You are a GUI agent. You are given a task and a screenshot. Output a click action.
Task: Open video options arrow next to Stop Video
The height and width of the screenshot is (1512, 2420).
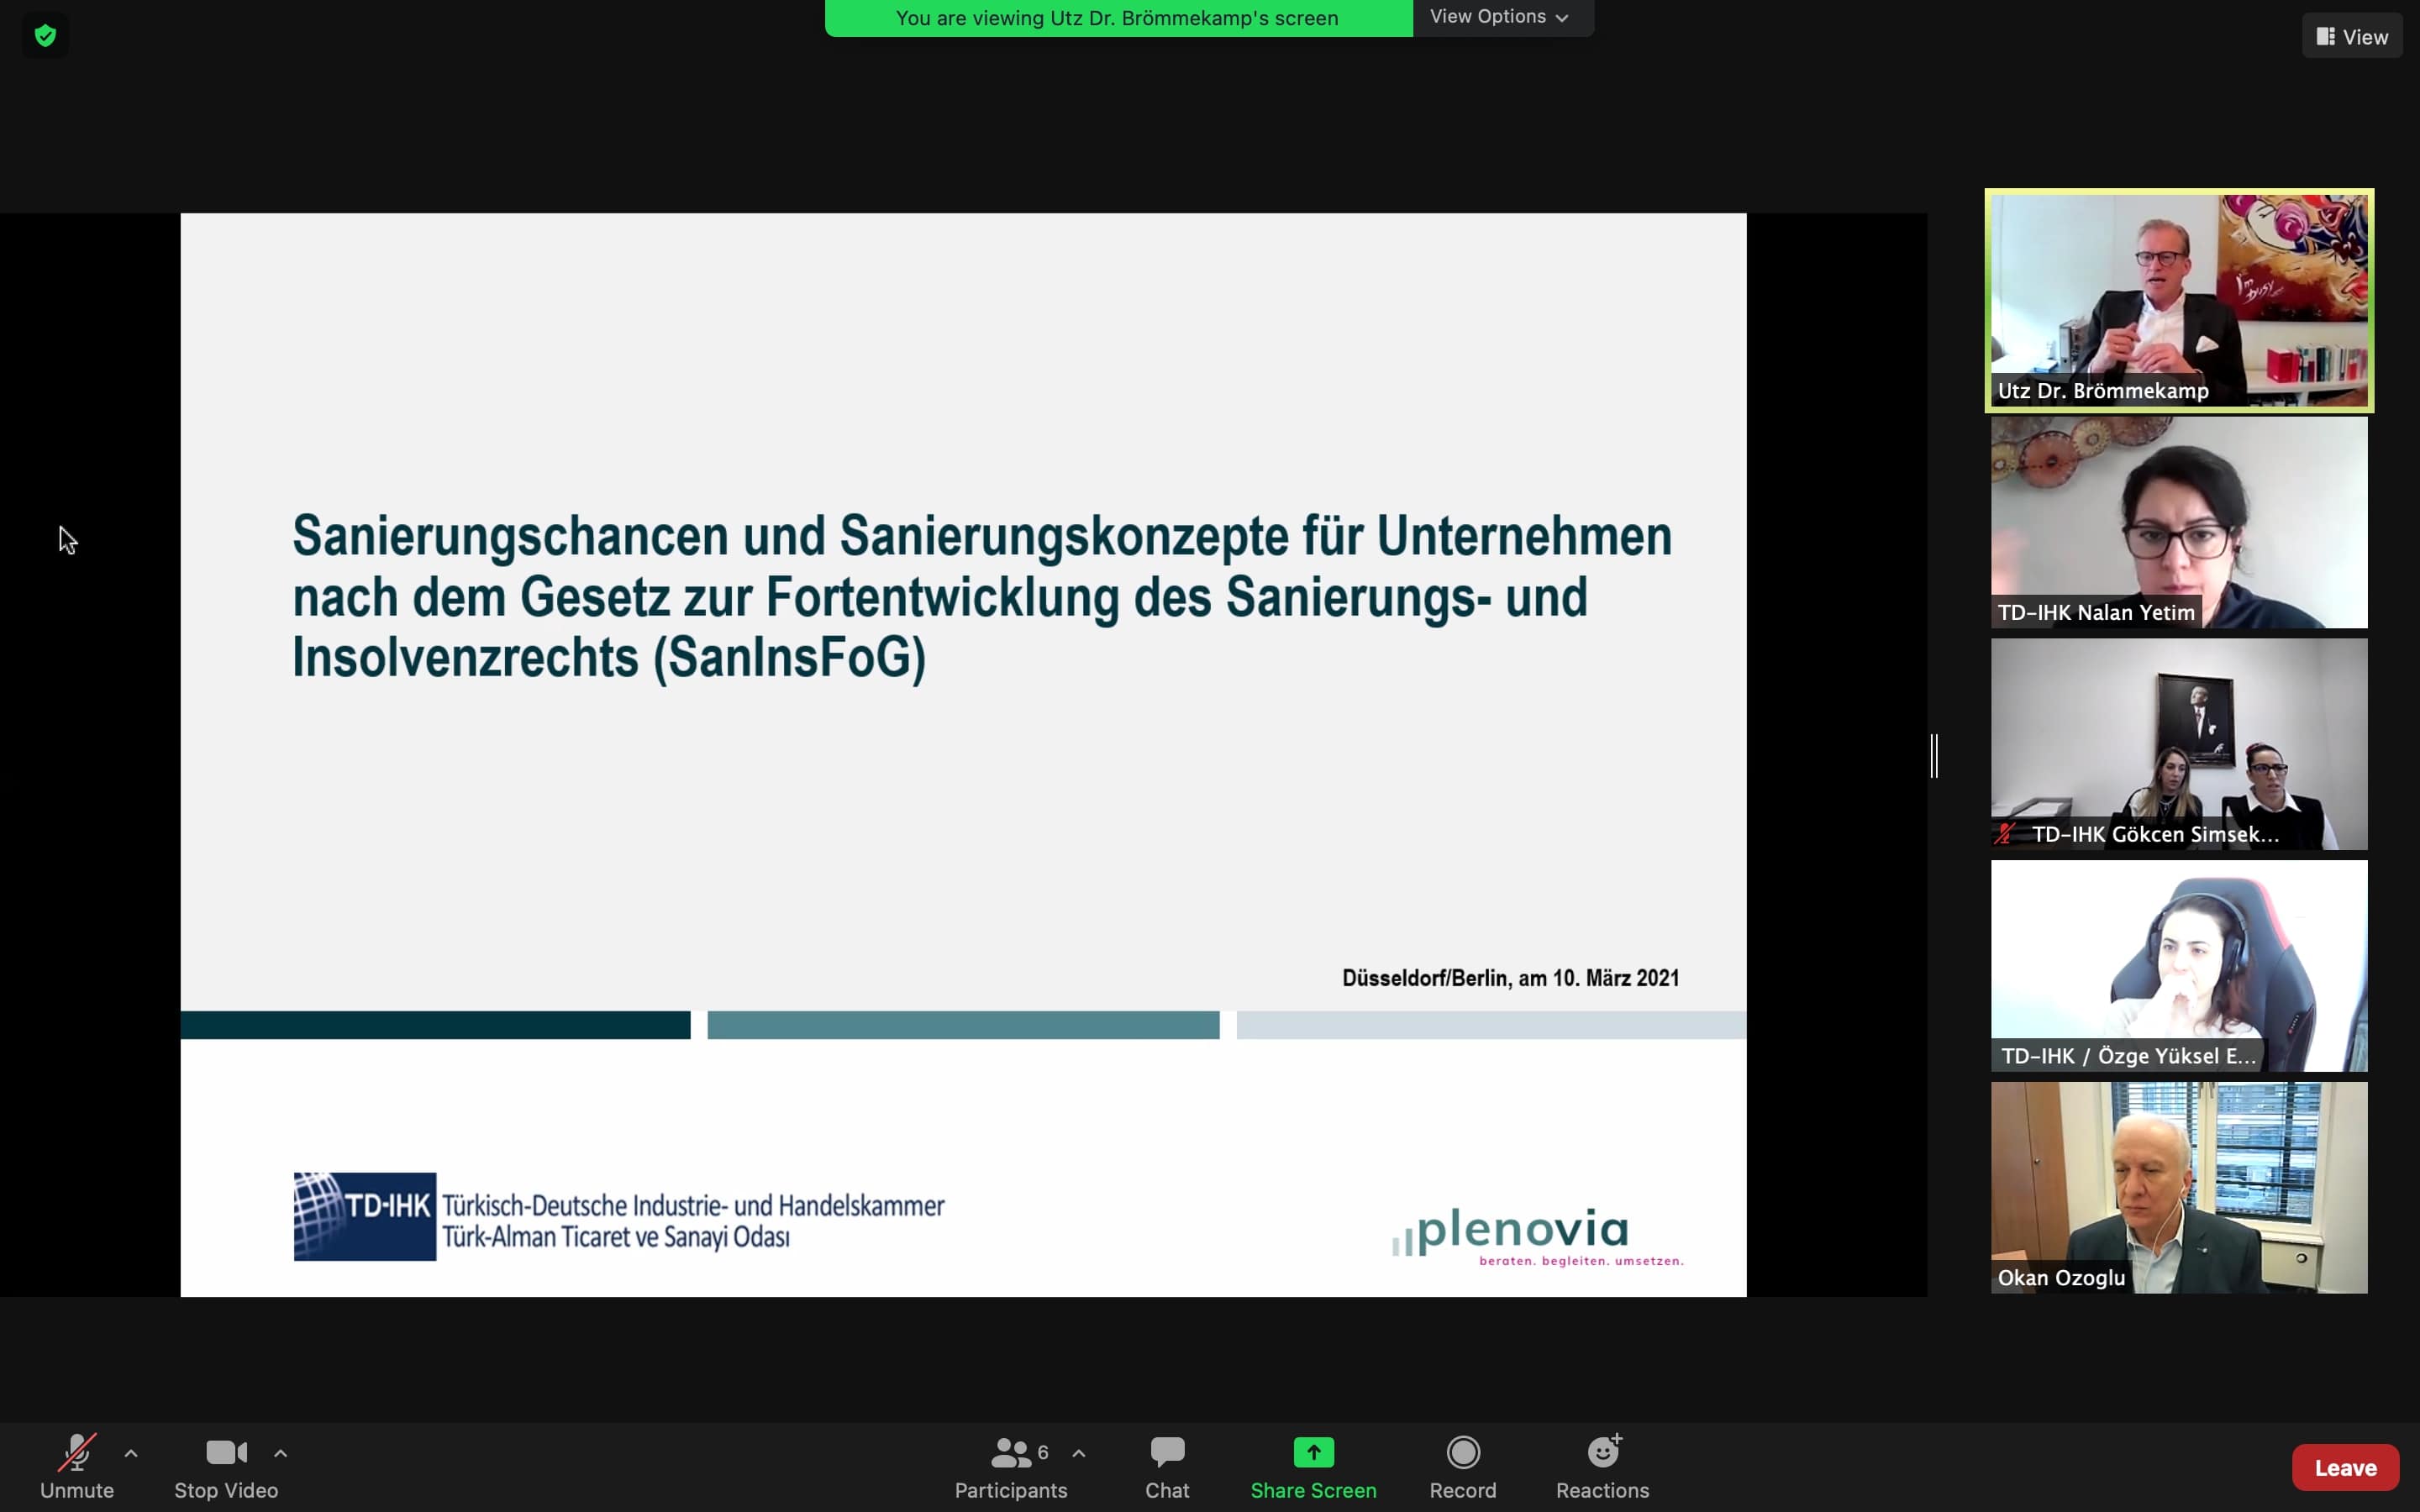click(281, 1453)
